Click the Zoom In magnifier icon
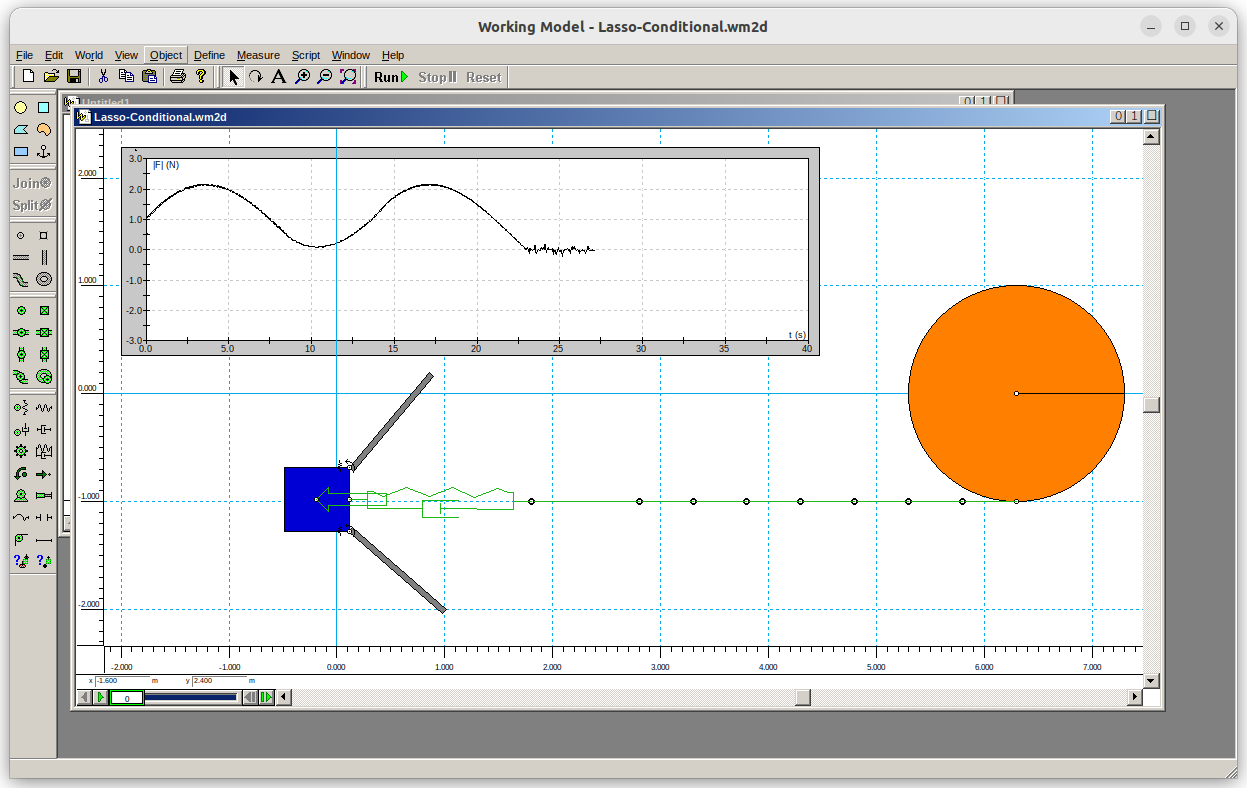This screenshot has width=1247, height=788. [x=302, y=77]
